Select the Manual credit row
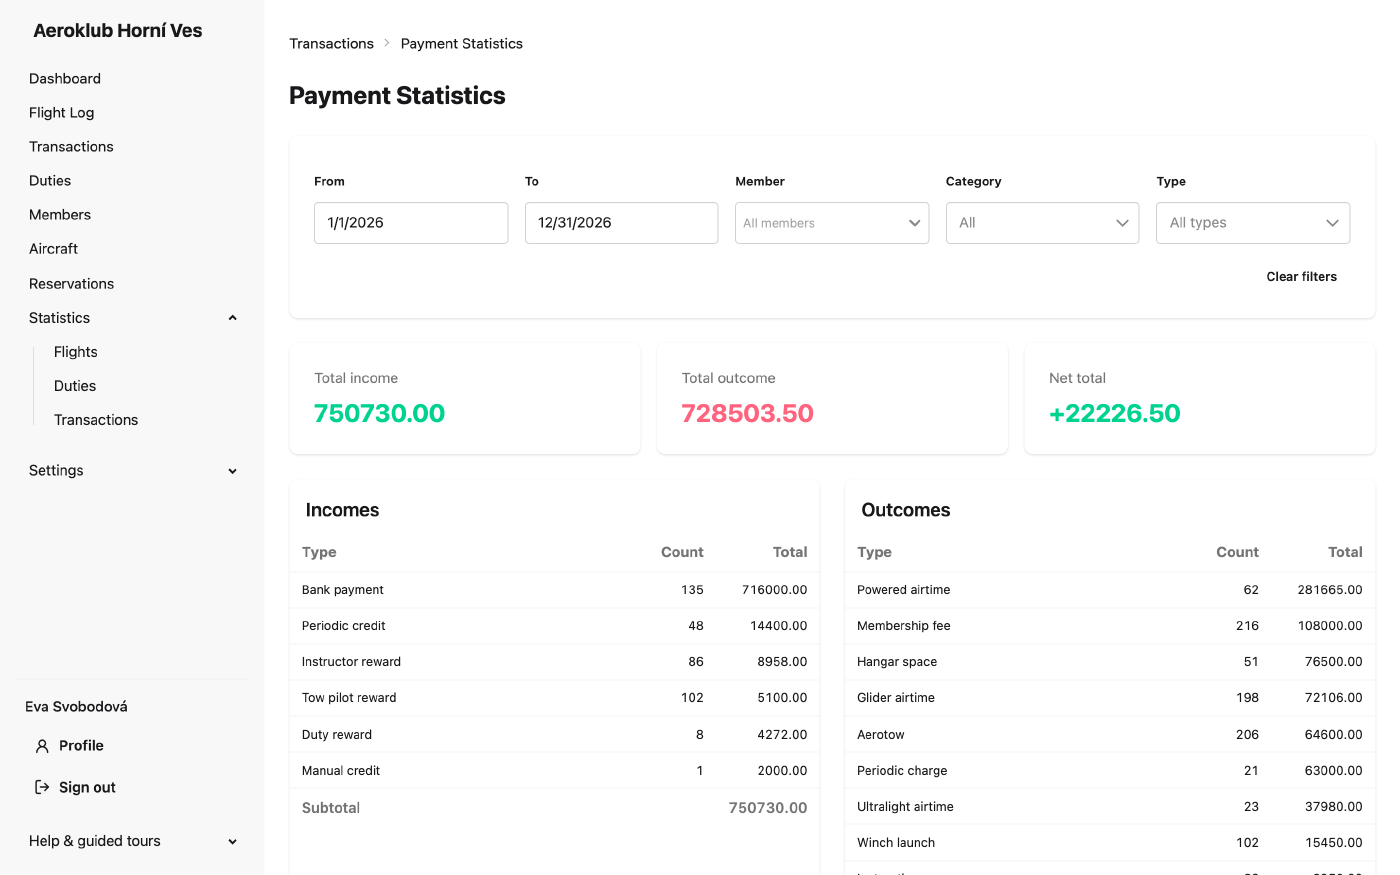 pyautogui.click(x=554, y=771)
